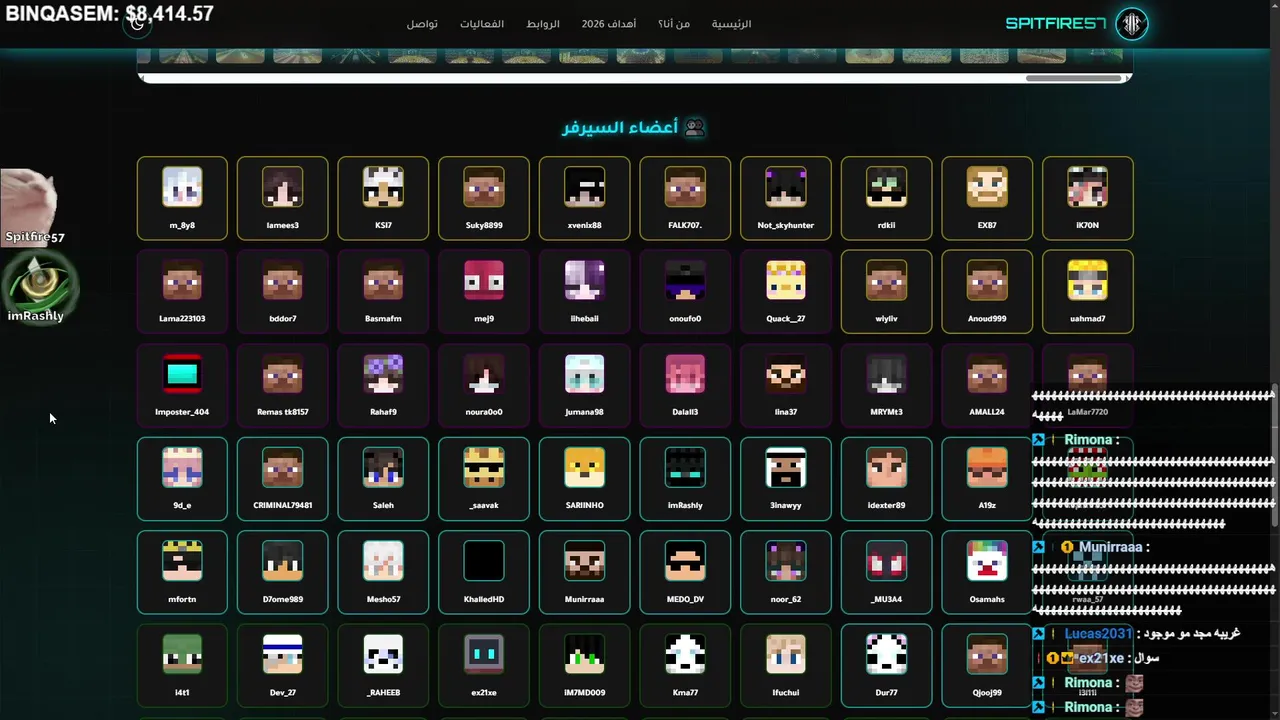The width and height of the screenshot is (1280, 720).
Task: Click IK70N member avatar
Action: (1087, 187)
